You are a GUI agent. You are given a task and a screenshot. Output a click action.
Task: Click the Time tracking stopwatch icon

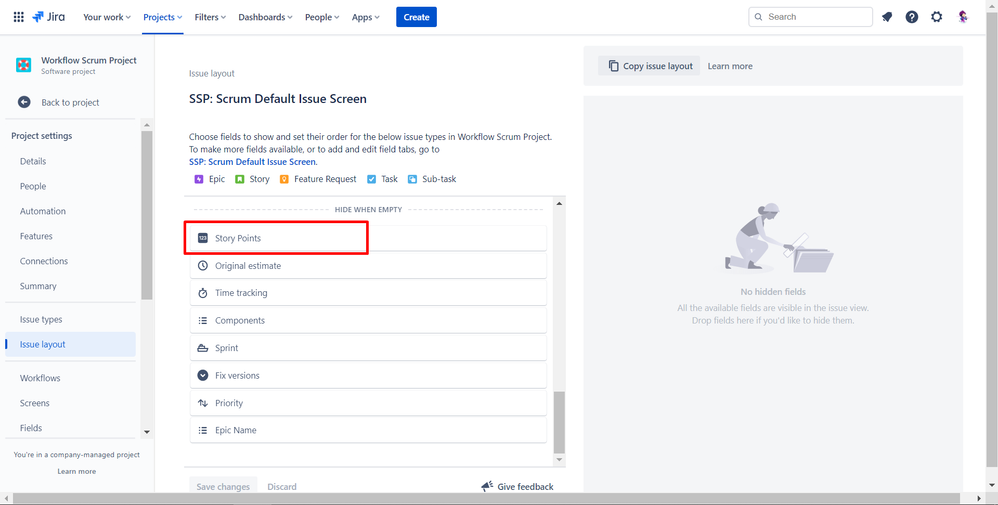coord(202,293)
